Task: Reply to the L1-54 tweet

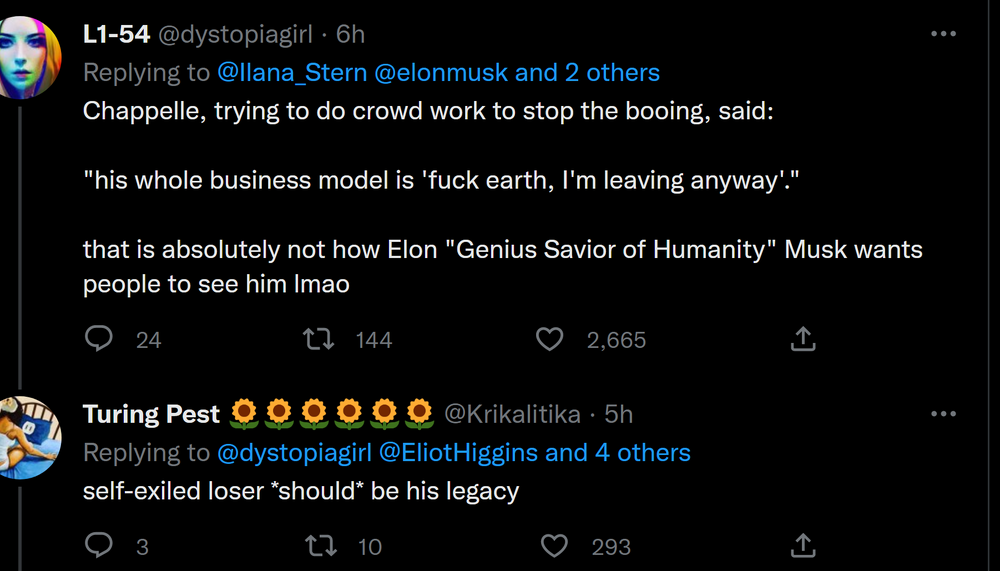Action: (x=99, y=340)
